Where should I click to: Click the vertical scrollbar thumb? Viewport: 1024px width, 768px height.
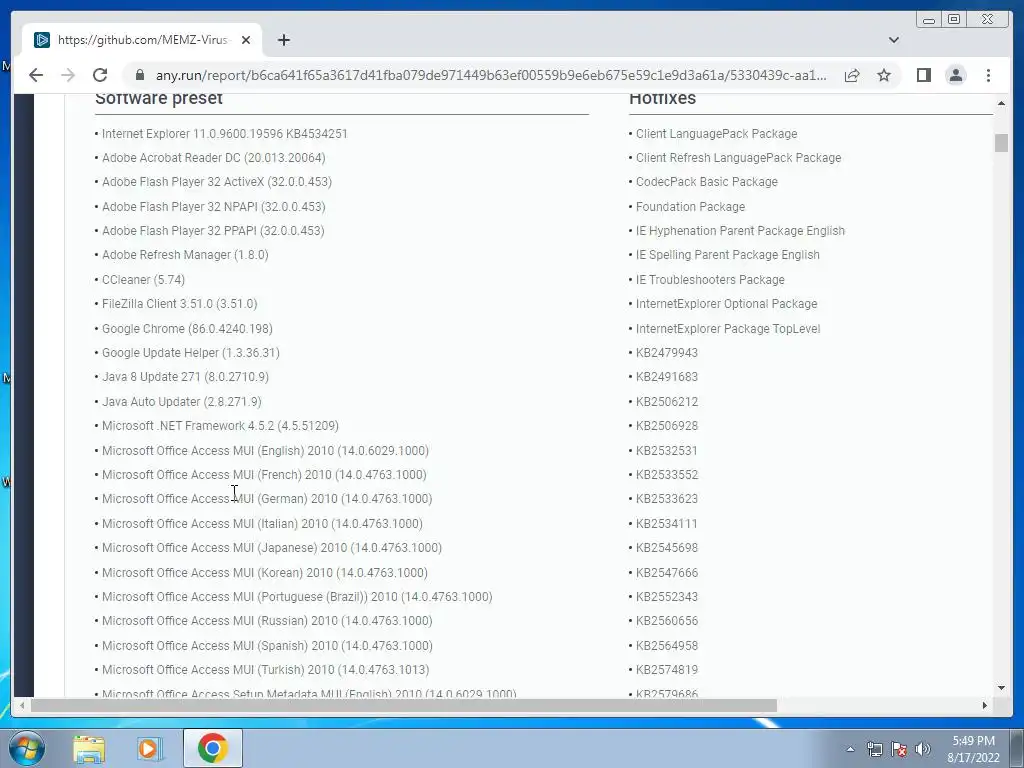coord(1001,142)
